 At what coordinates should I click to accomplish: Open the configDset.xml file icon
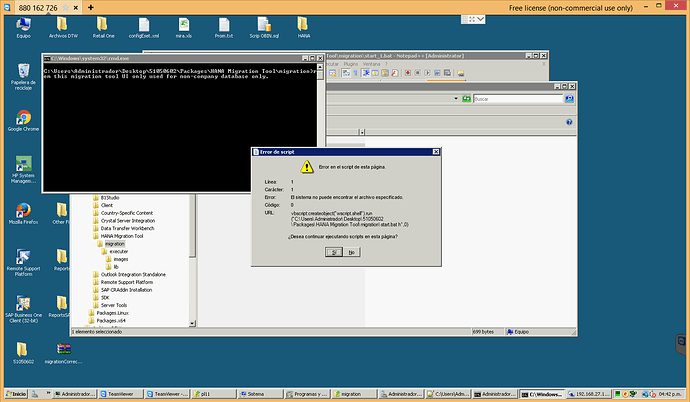144,27
